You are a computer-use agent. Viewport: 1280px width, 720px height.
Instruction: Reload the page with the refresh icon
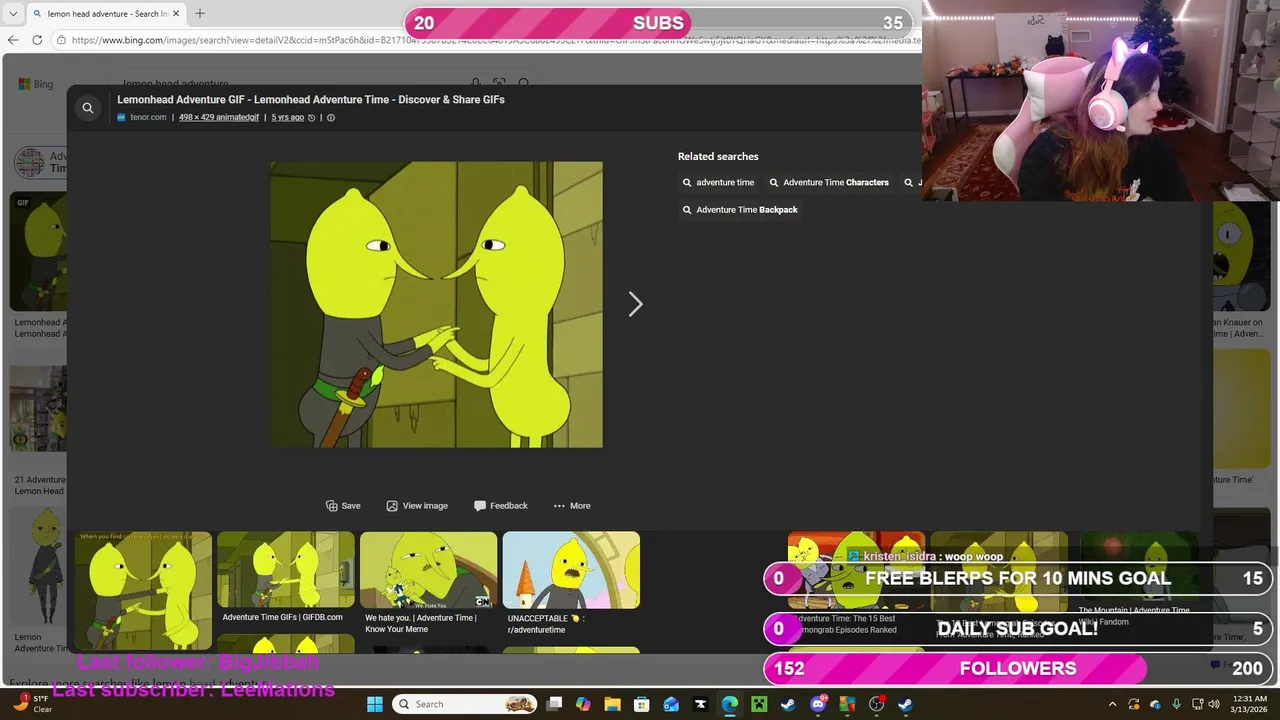coord(37,40)
